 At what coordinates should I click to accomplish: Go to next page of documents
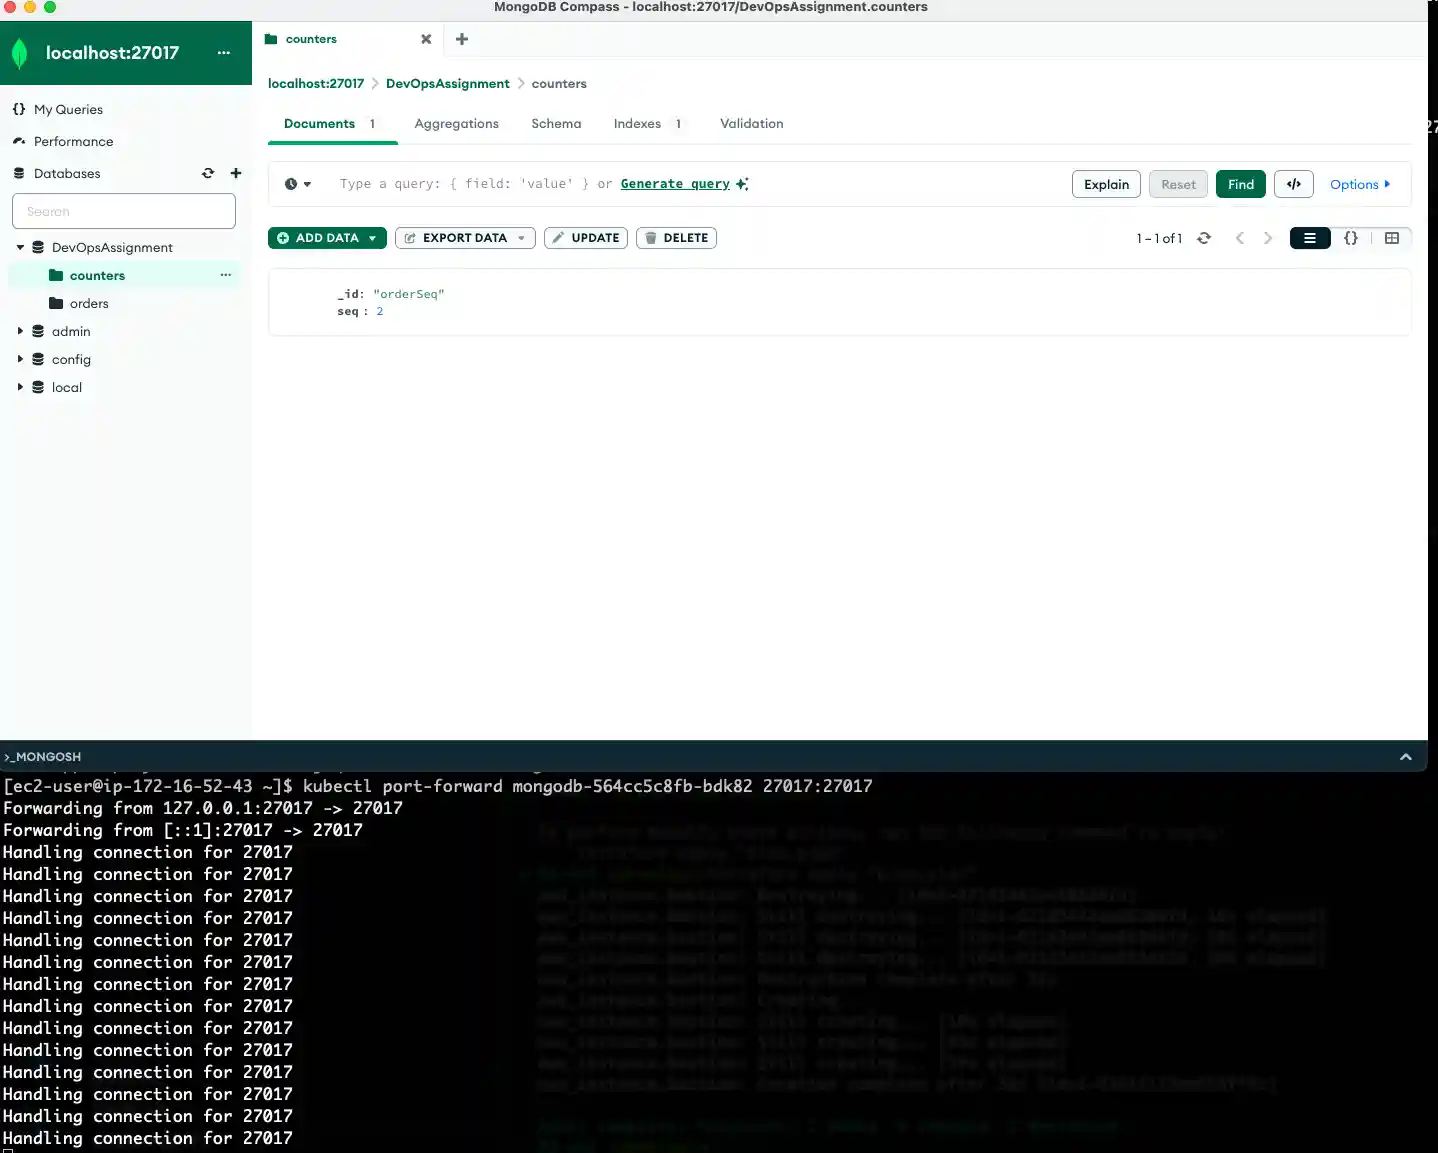point(1268,238)
